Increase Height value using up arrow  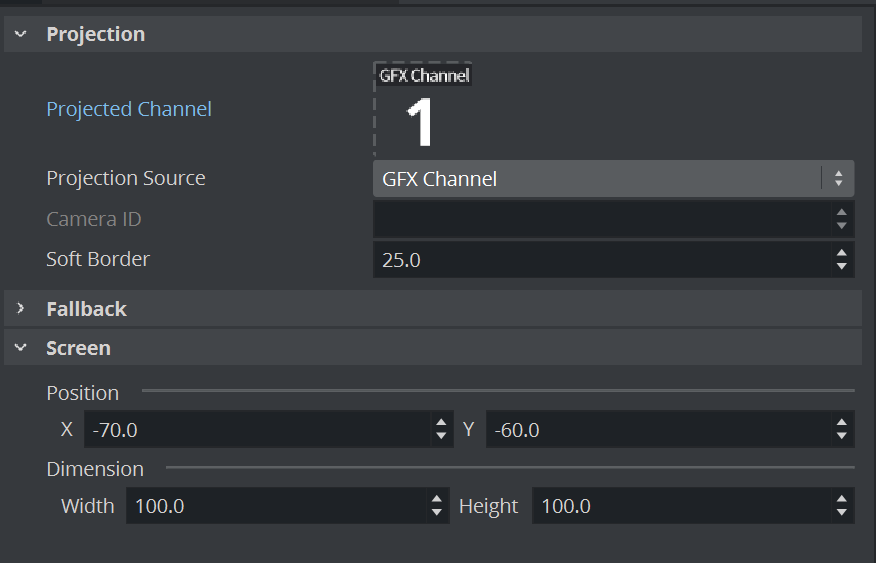(x=841, y=499)
